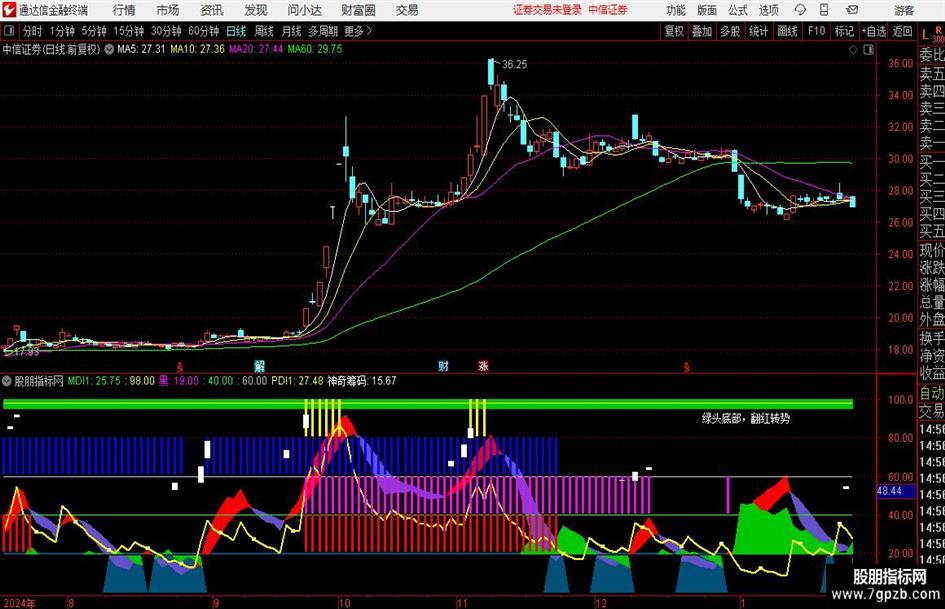Image resolution: width=945 pixels, height=609 pixels.
Task: Expand the 更多 period options
Action: point(358,31)
